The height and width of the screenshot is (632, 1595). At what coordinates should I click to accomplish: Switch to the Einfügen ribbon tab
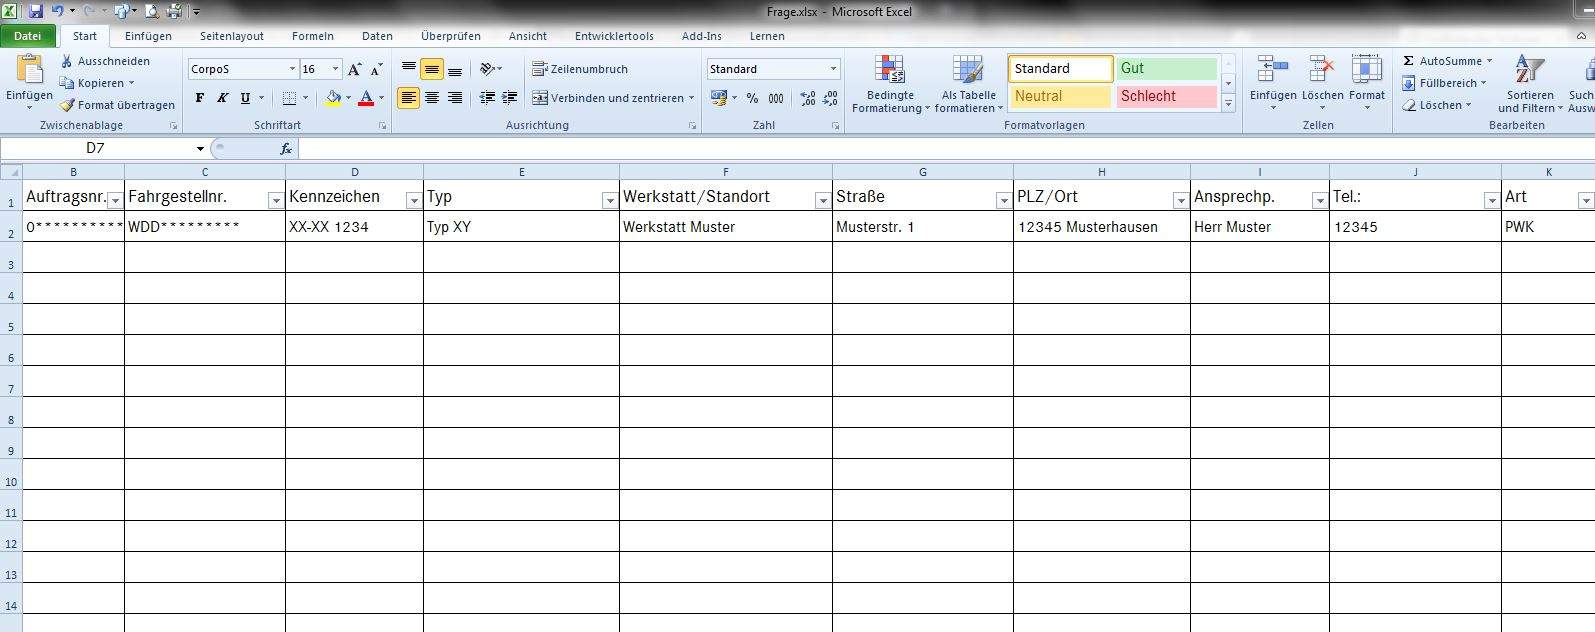[x=148, y=36]
